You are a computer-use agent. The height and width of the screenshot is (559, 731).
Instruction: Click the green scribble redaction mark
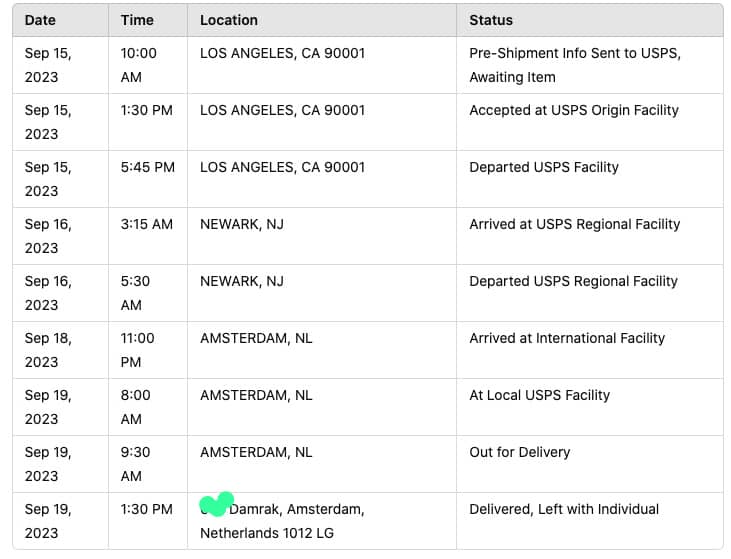pyautogui.click(x=216, y=504)
